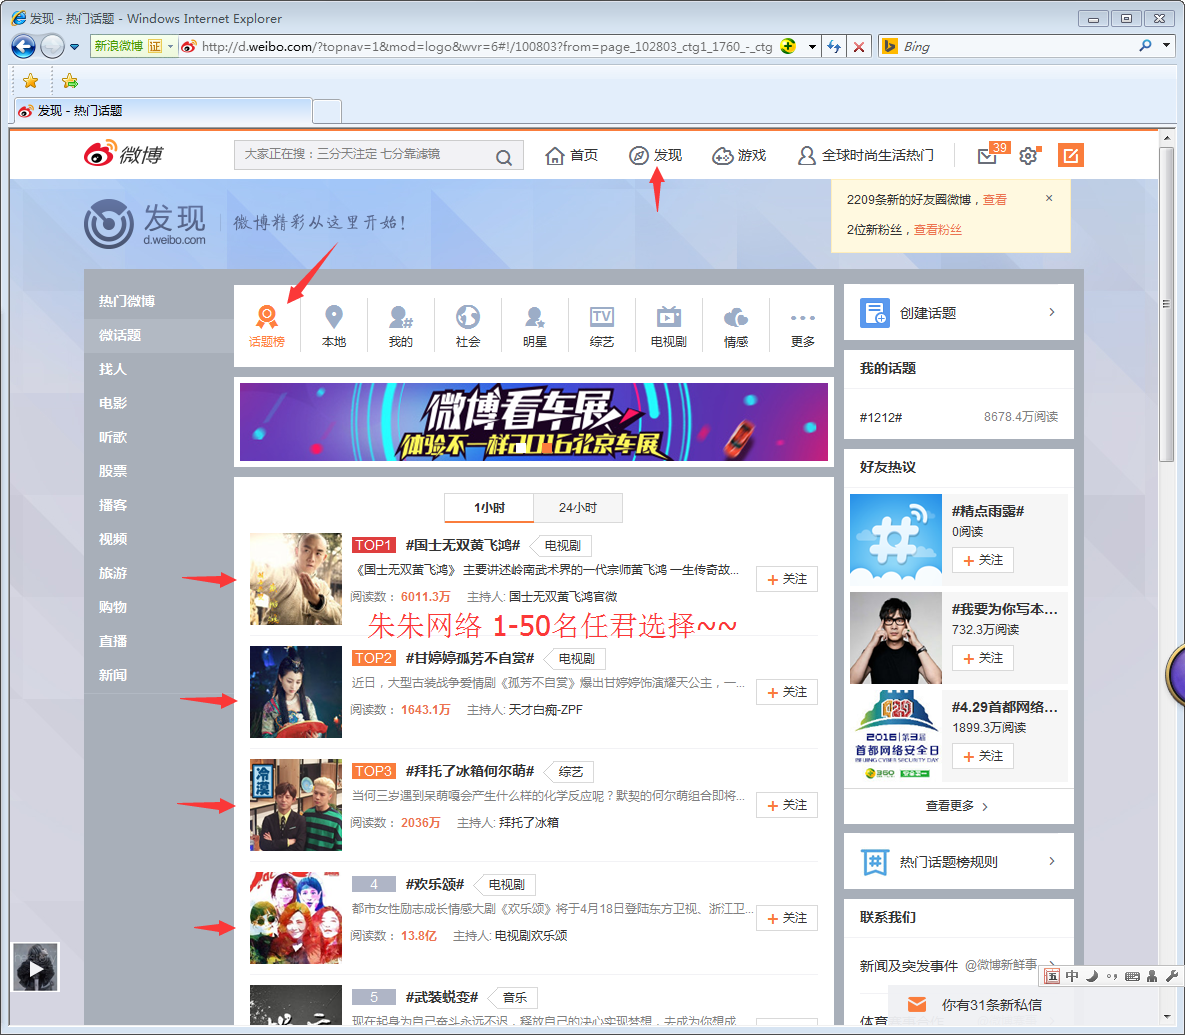The image size is (1185, 1035).
Task: Open user profile 全球时尚生活热门
Action: [866, 156]
